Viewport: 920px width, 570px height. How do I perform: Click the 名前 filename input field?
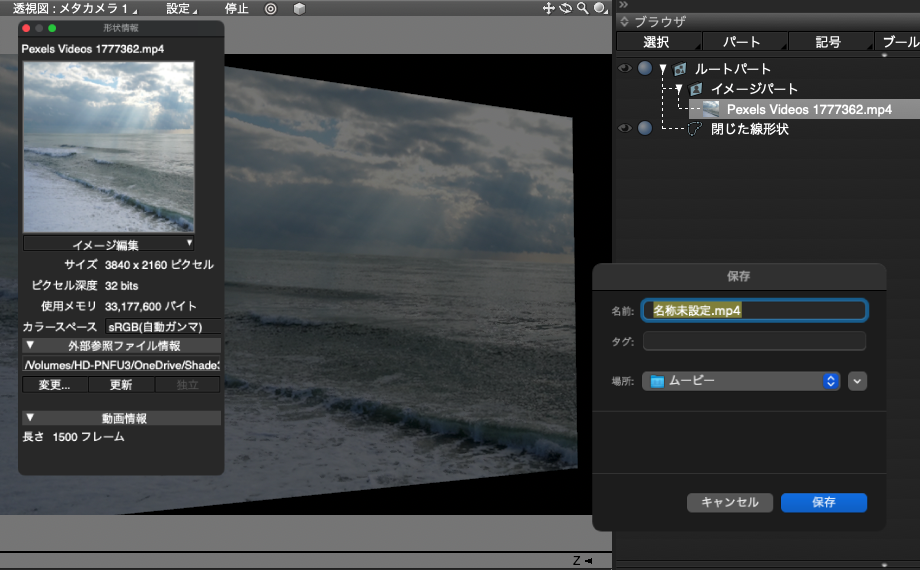click(754, 310)
